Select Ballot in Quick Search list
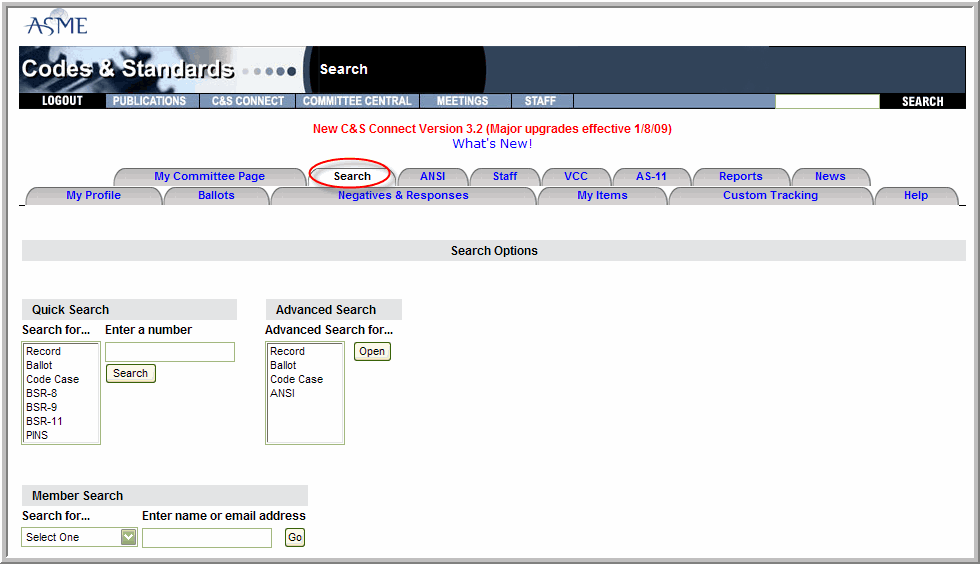Image resolution: width=980 pixels, height=564 pixels. pos(61,365)
